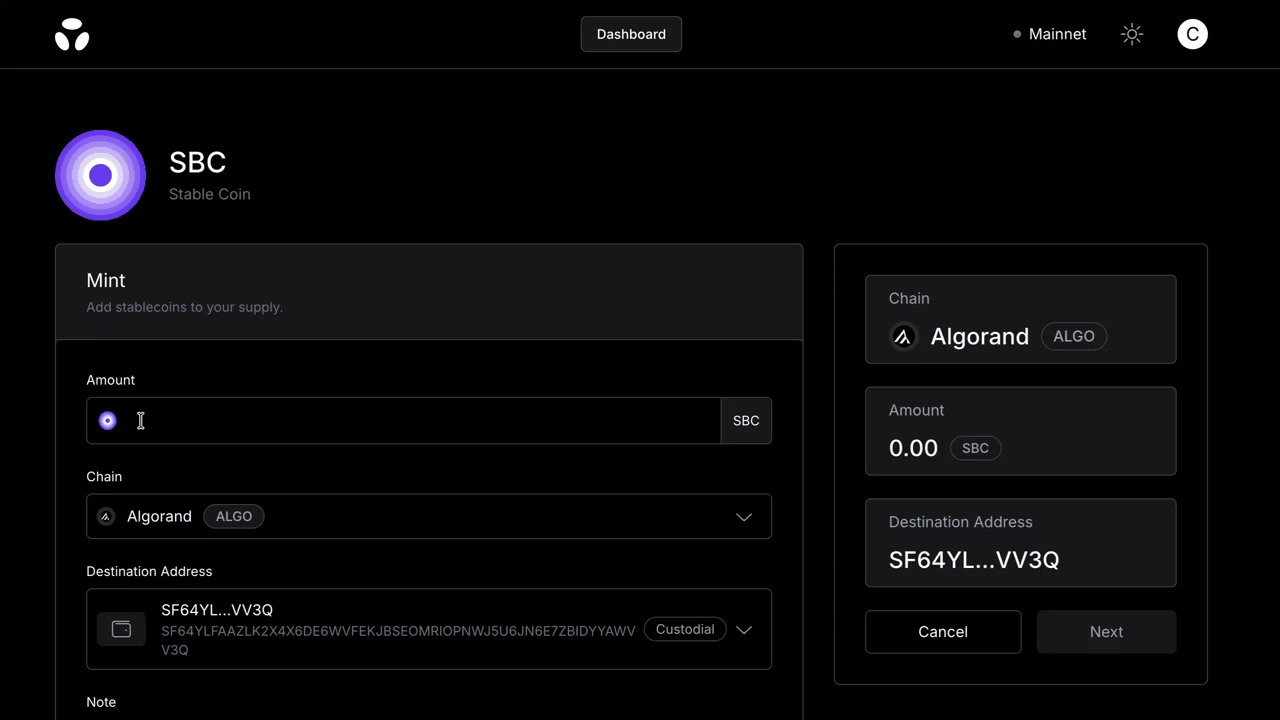
Task: Click the Algorand chain icon in summary panel
Action: (903, 336)
